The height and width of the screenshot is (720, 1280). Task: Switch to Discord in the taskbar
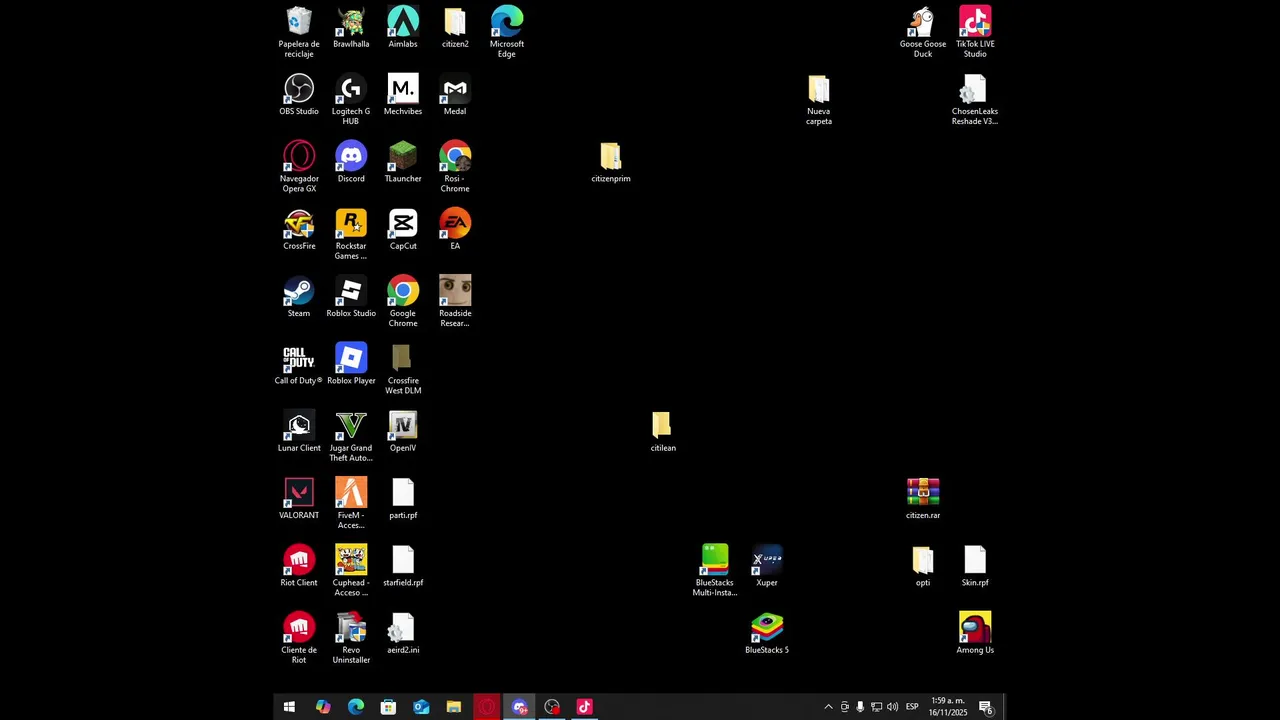[520, 707]
